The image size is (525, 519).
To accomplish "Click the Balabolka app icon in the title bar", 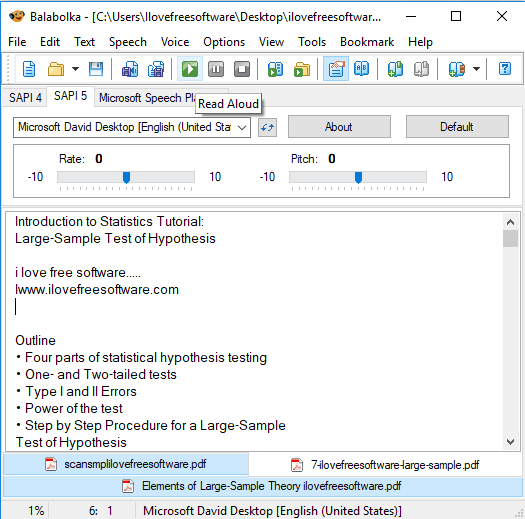I will pos(17,16).
